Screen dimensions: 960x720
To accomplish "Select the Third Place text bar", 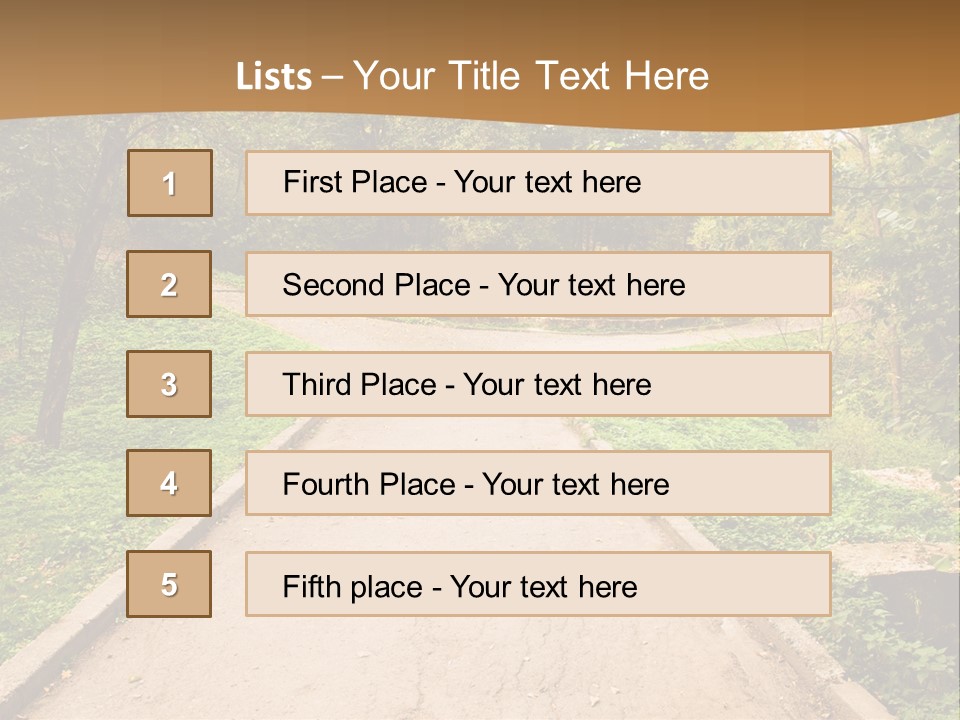I will click(x=538, y=384).
